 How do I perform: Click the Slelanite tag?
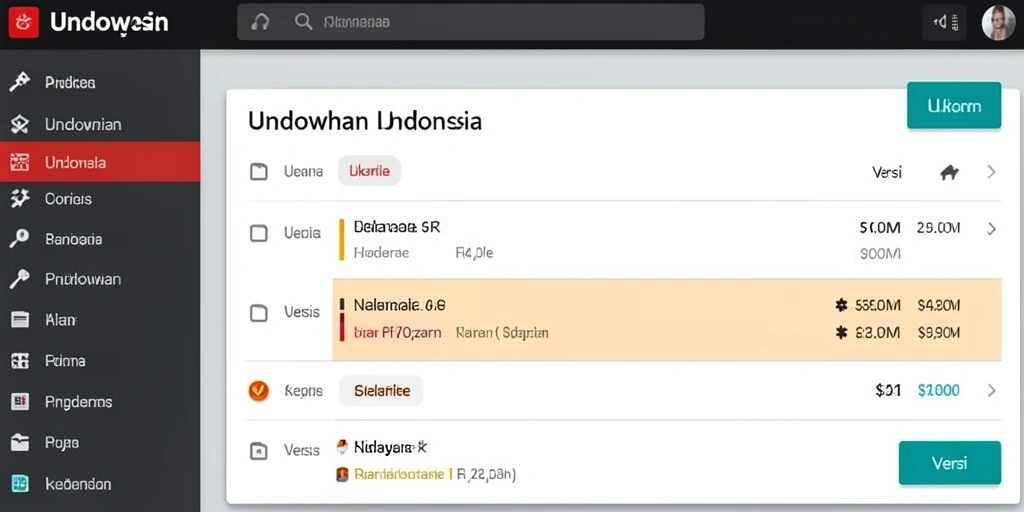[x=382, y=391]
